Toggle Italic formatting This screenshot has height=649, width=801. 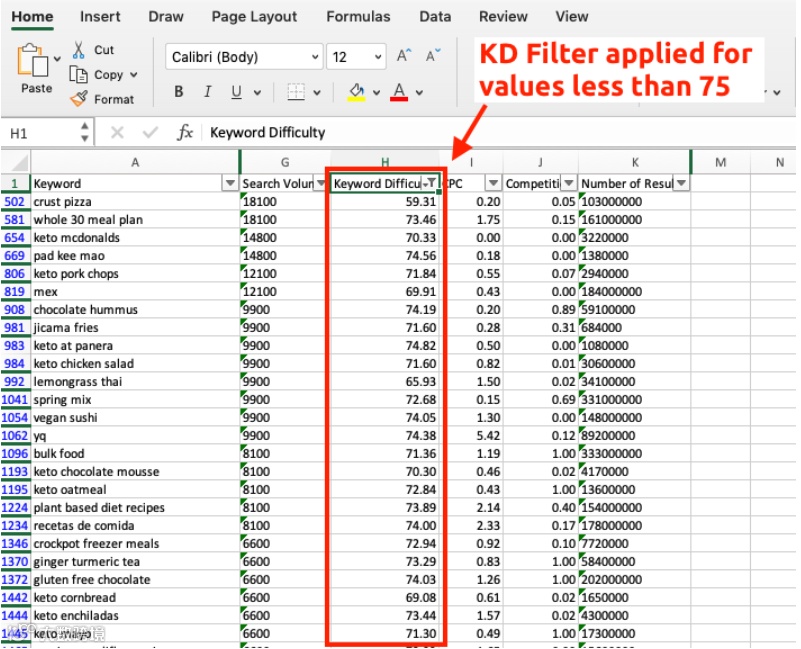[207, 92]
